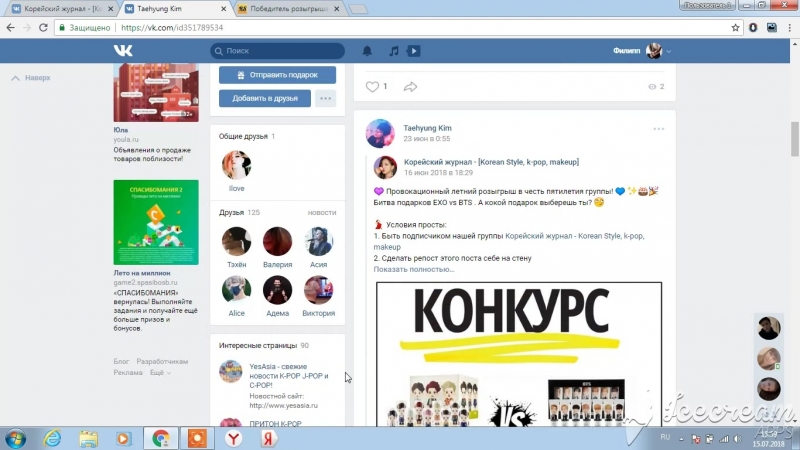Open the red Я Yandex icon in taskbar

click(x=268, y=438)
